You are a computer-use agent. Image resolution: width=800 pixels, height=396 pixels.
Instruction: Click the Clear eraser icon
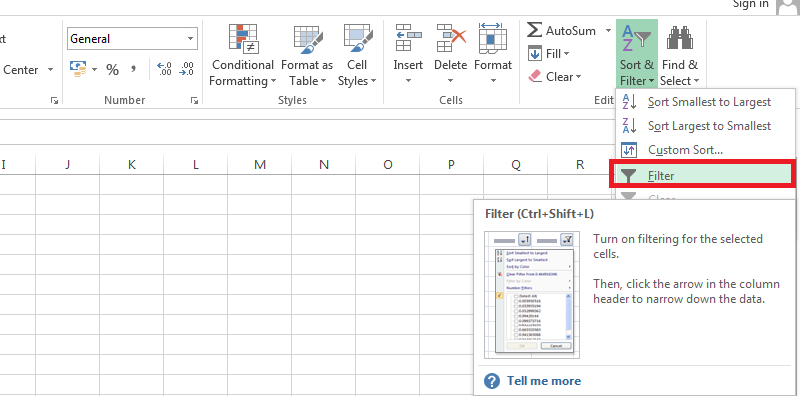[535, 77]
